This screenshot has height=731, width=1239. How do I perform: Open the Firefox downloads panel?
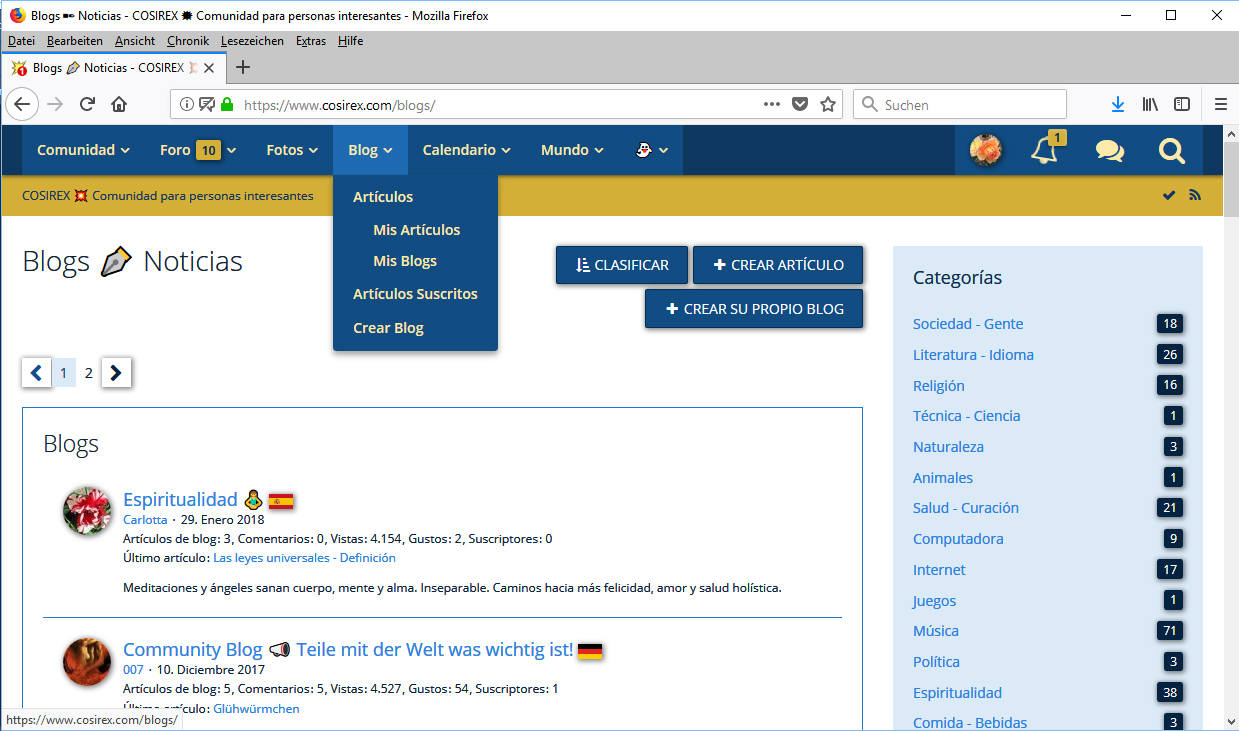[x=1118, y=104]
